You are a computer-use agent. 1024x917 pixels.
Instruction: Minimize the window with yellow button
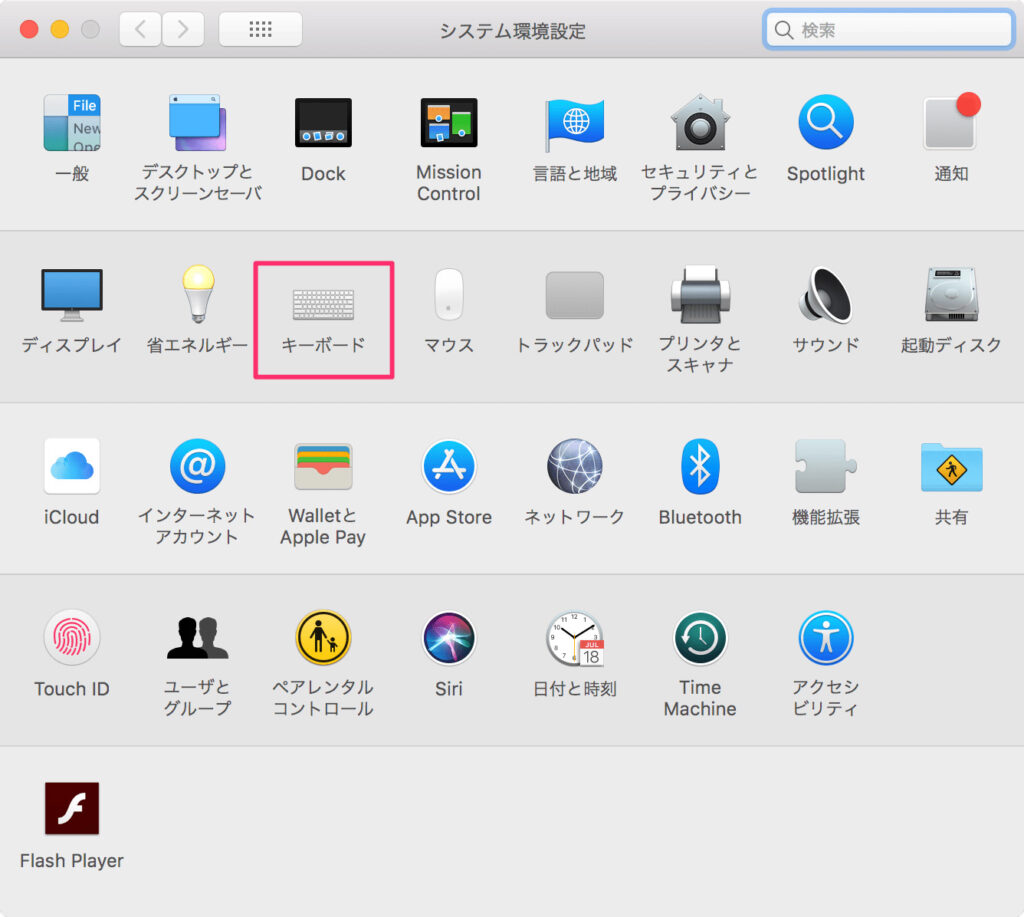tap(59, 29)
